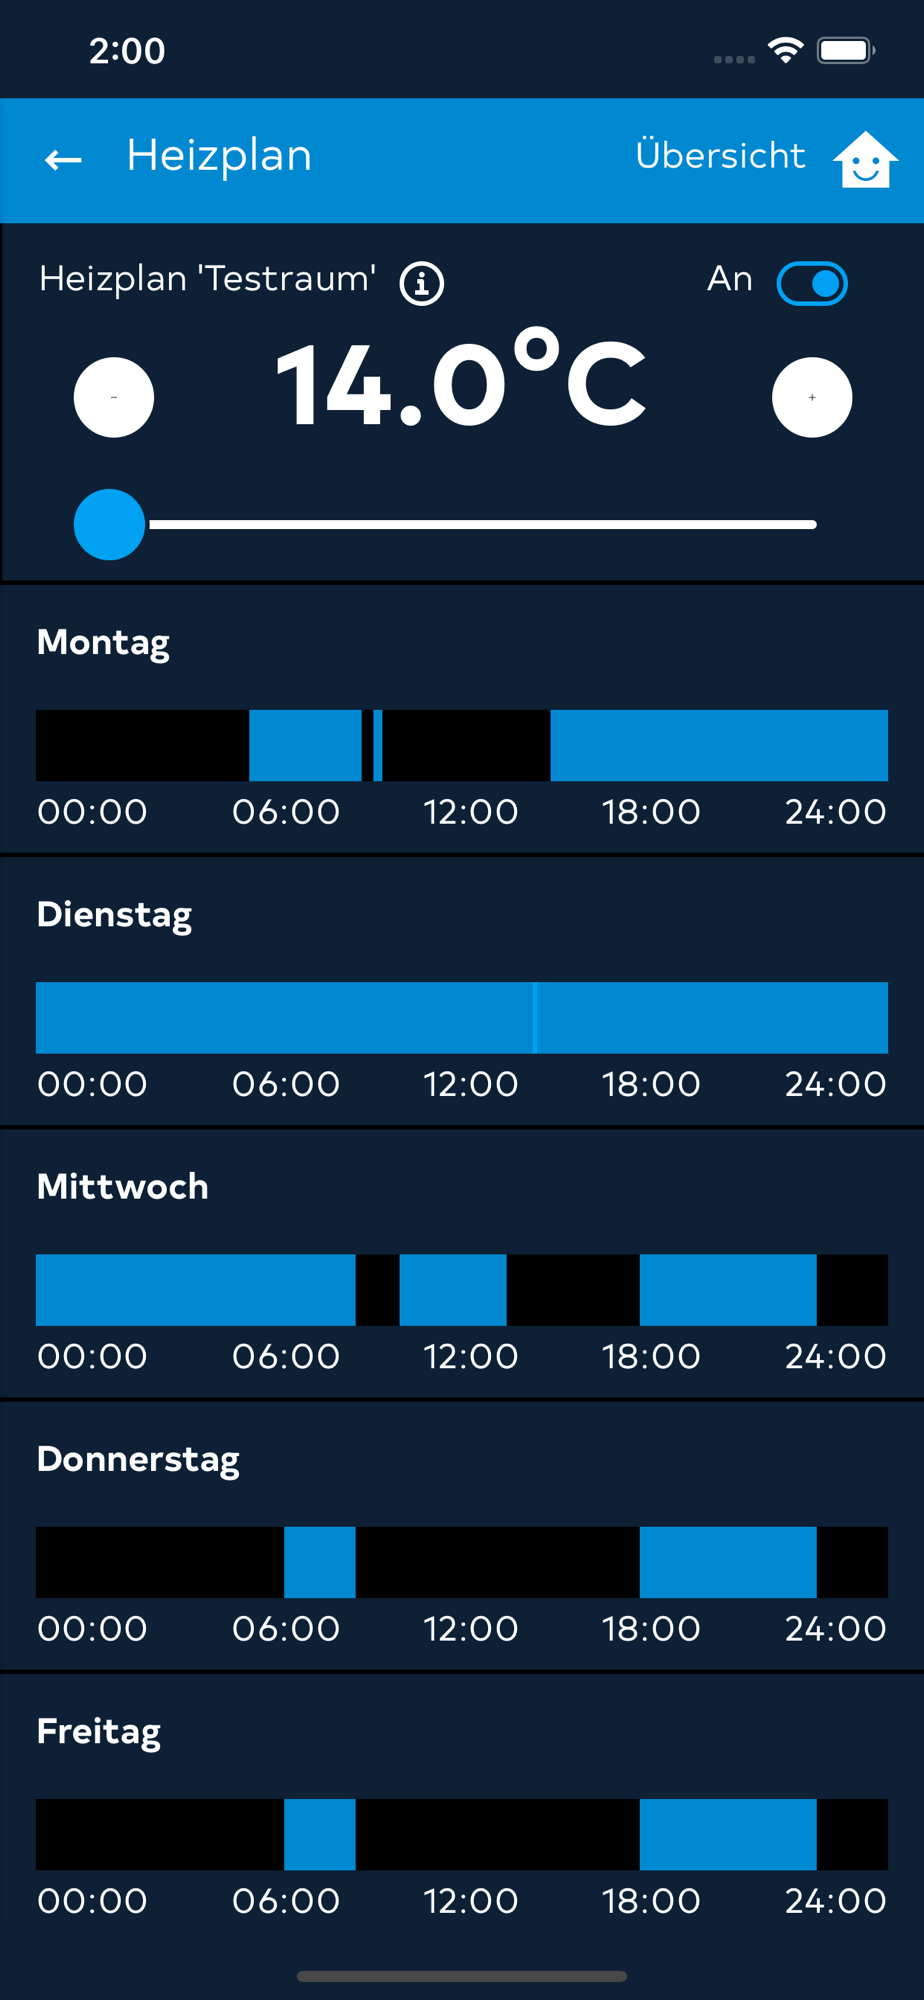Viewport: 924px width, 2000px height.
Task: Decrease temperature with the minus button
Action: [x=114, y=398]
